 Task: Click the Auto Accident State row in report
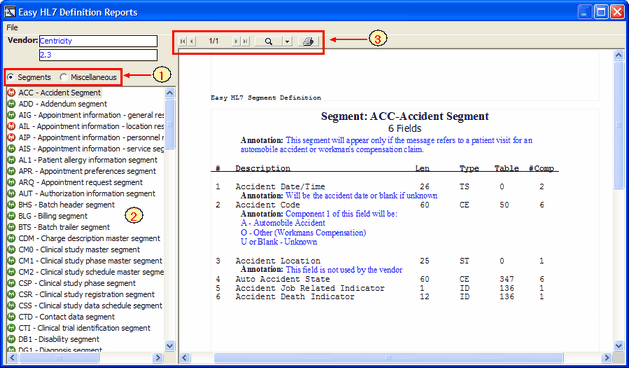(380, 279)
